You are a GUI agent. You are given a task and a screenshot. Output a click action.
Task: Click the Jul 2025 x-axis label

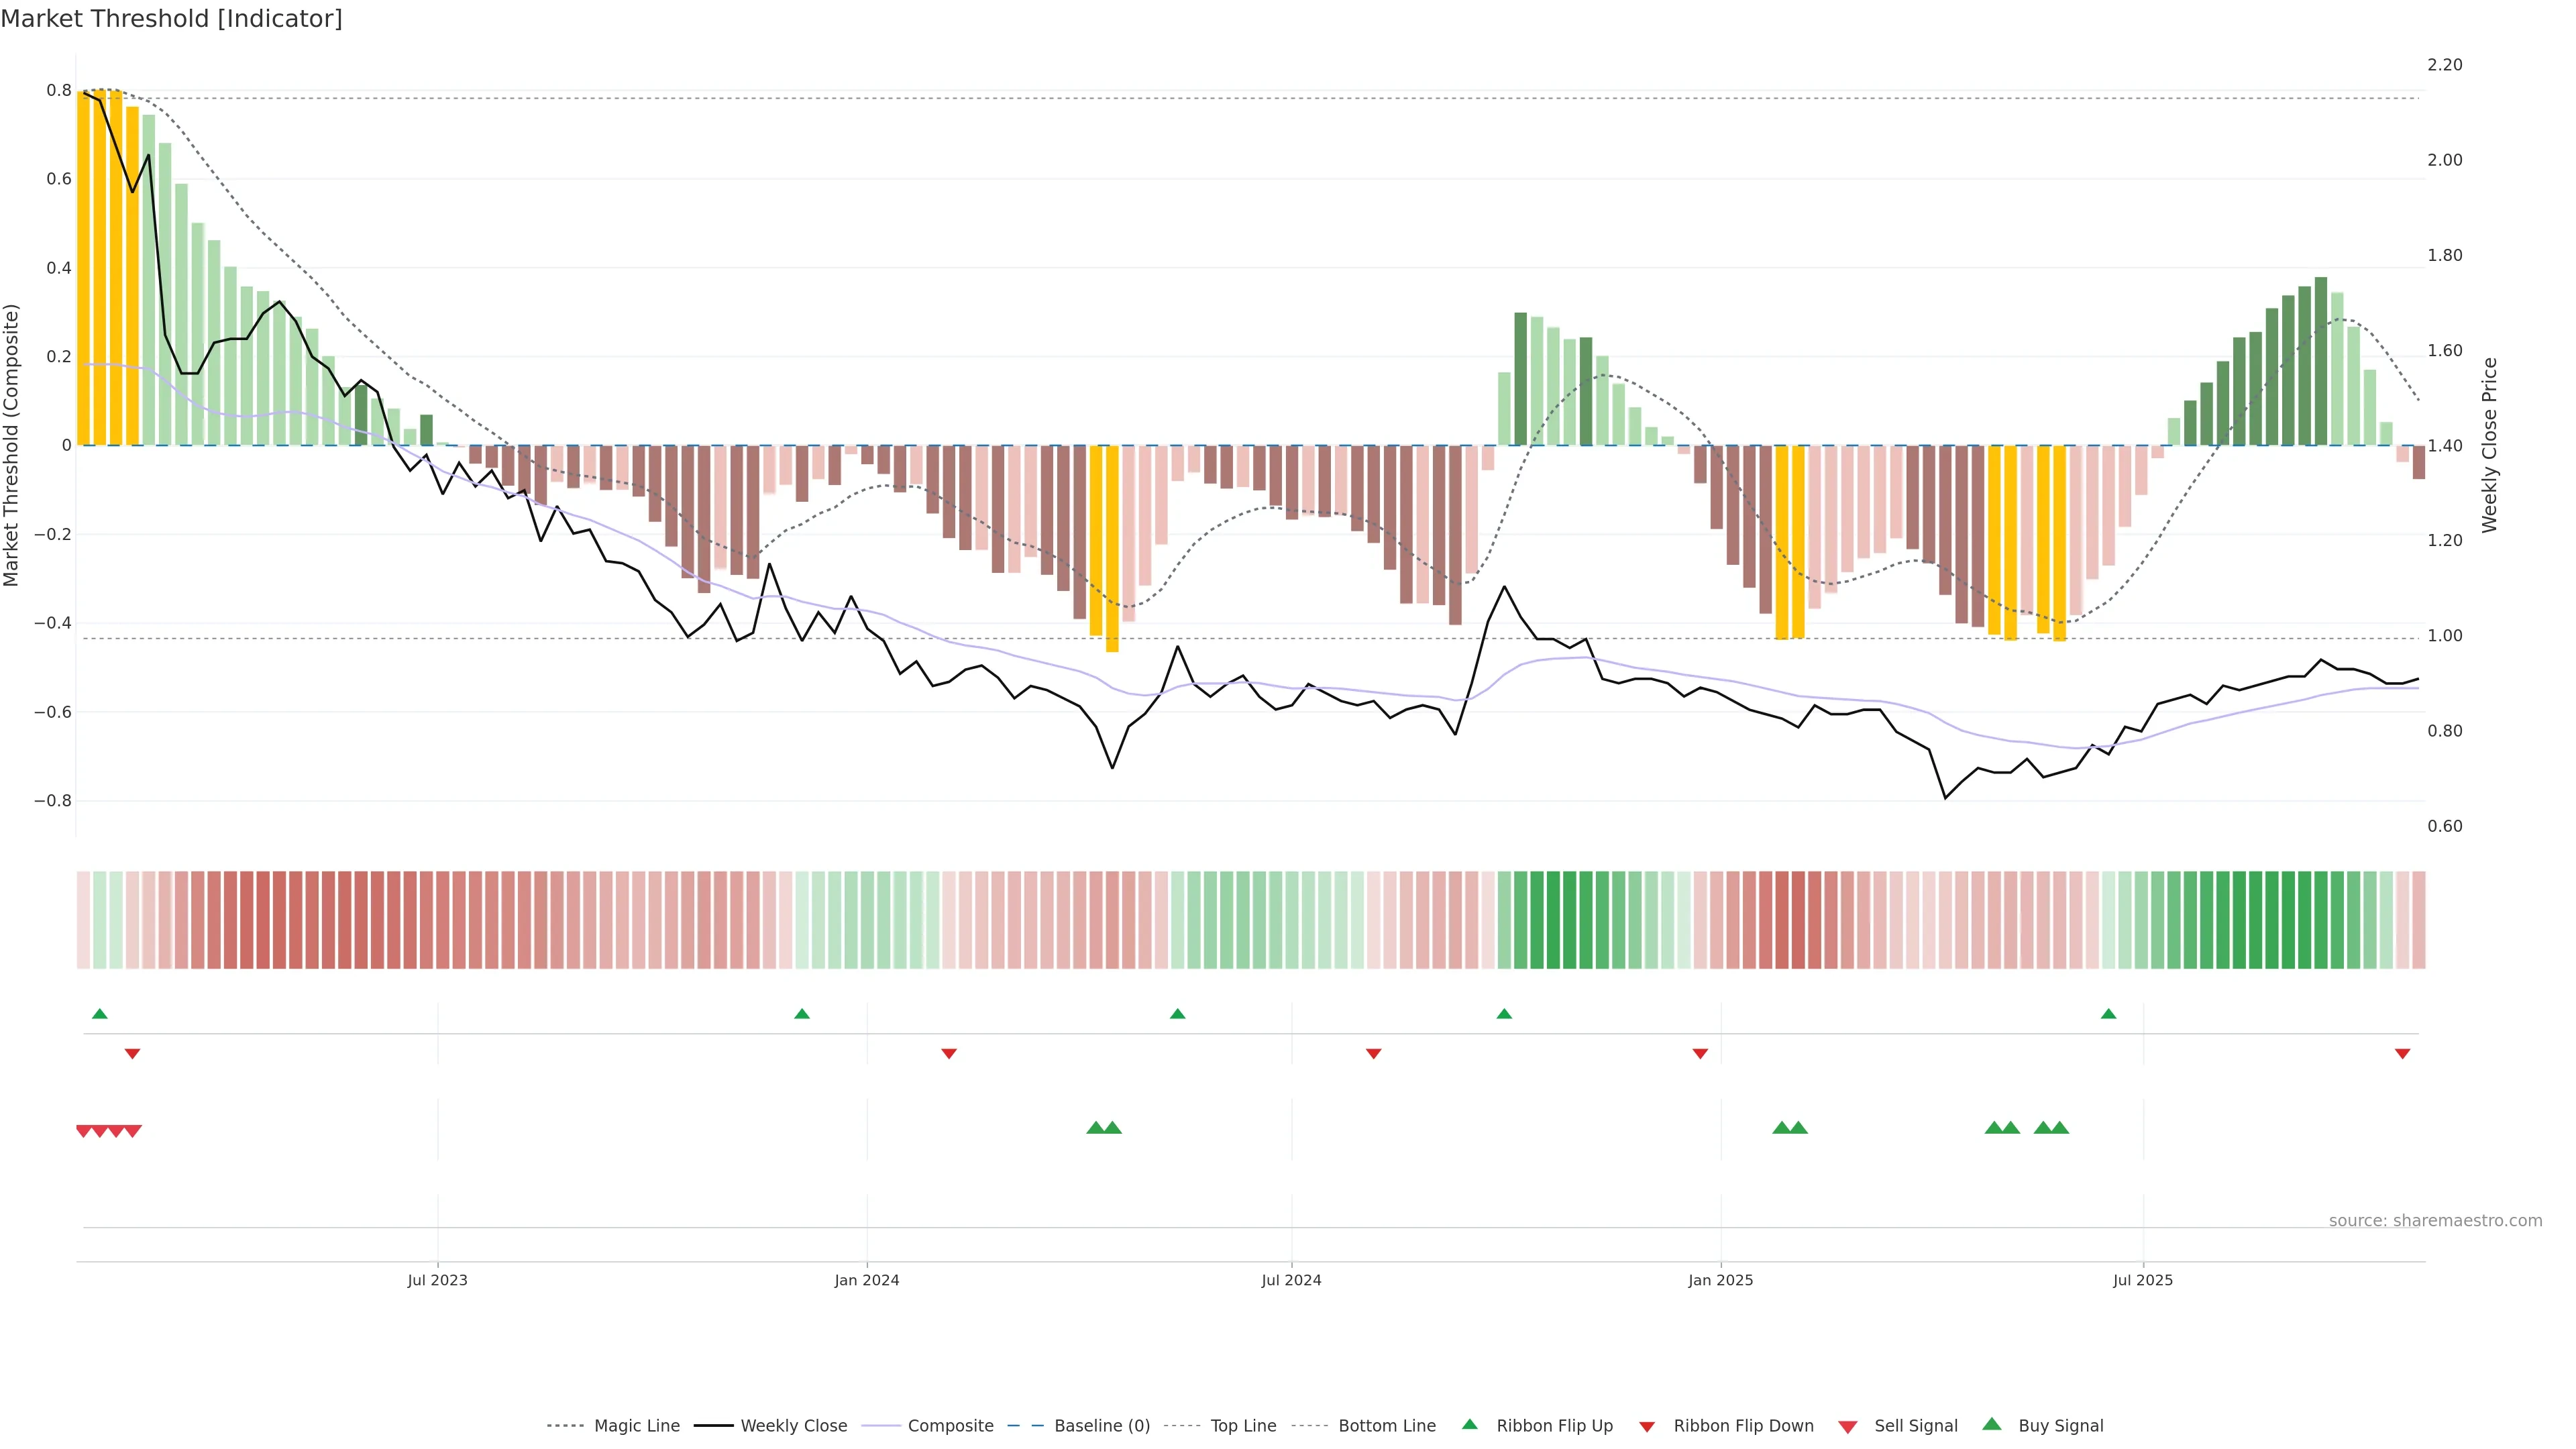[x=2142, y=1280]
